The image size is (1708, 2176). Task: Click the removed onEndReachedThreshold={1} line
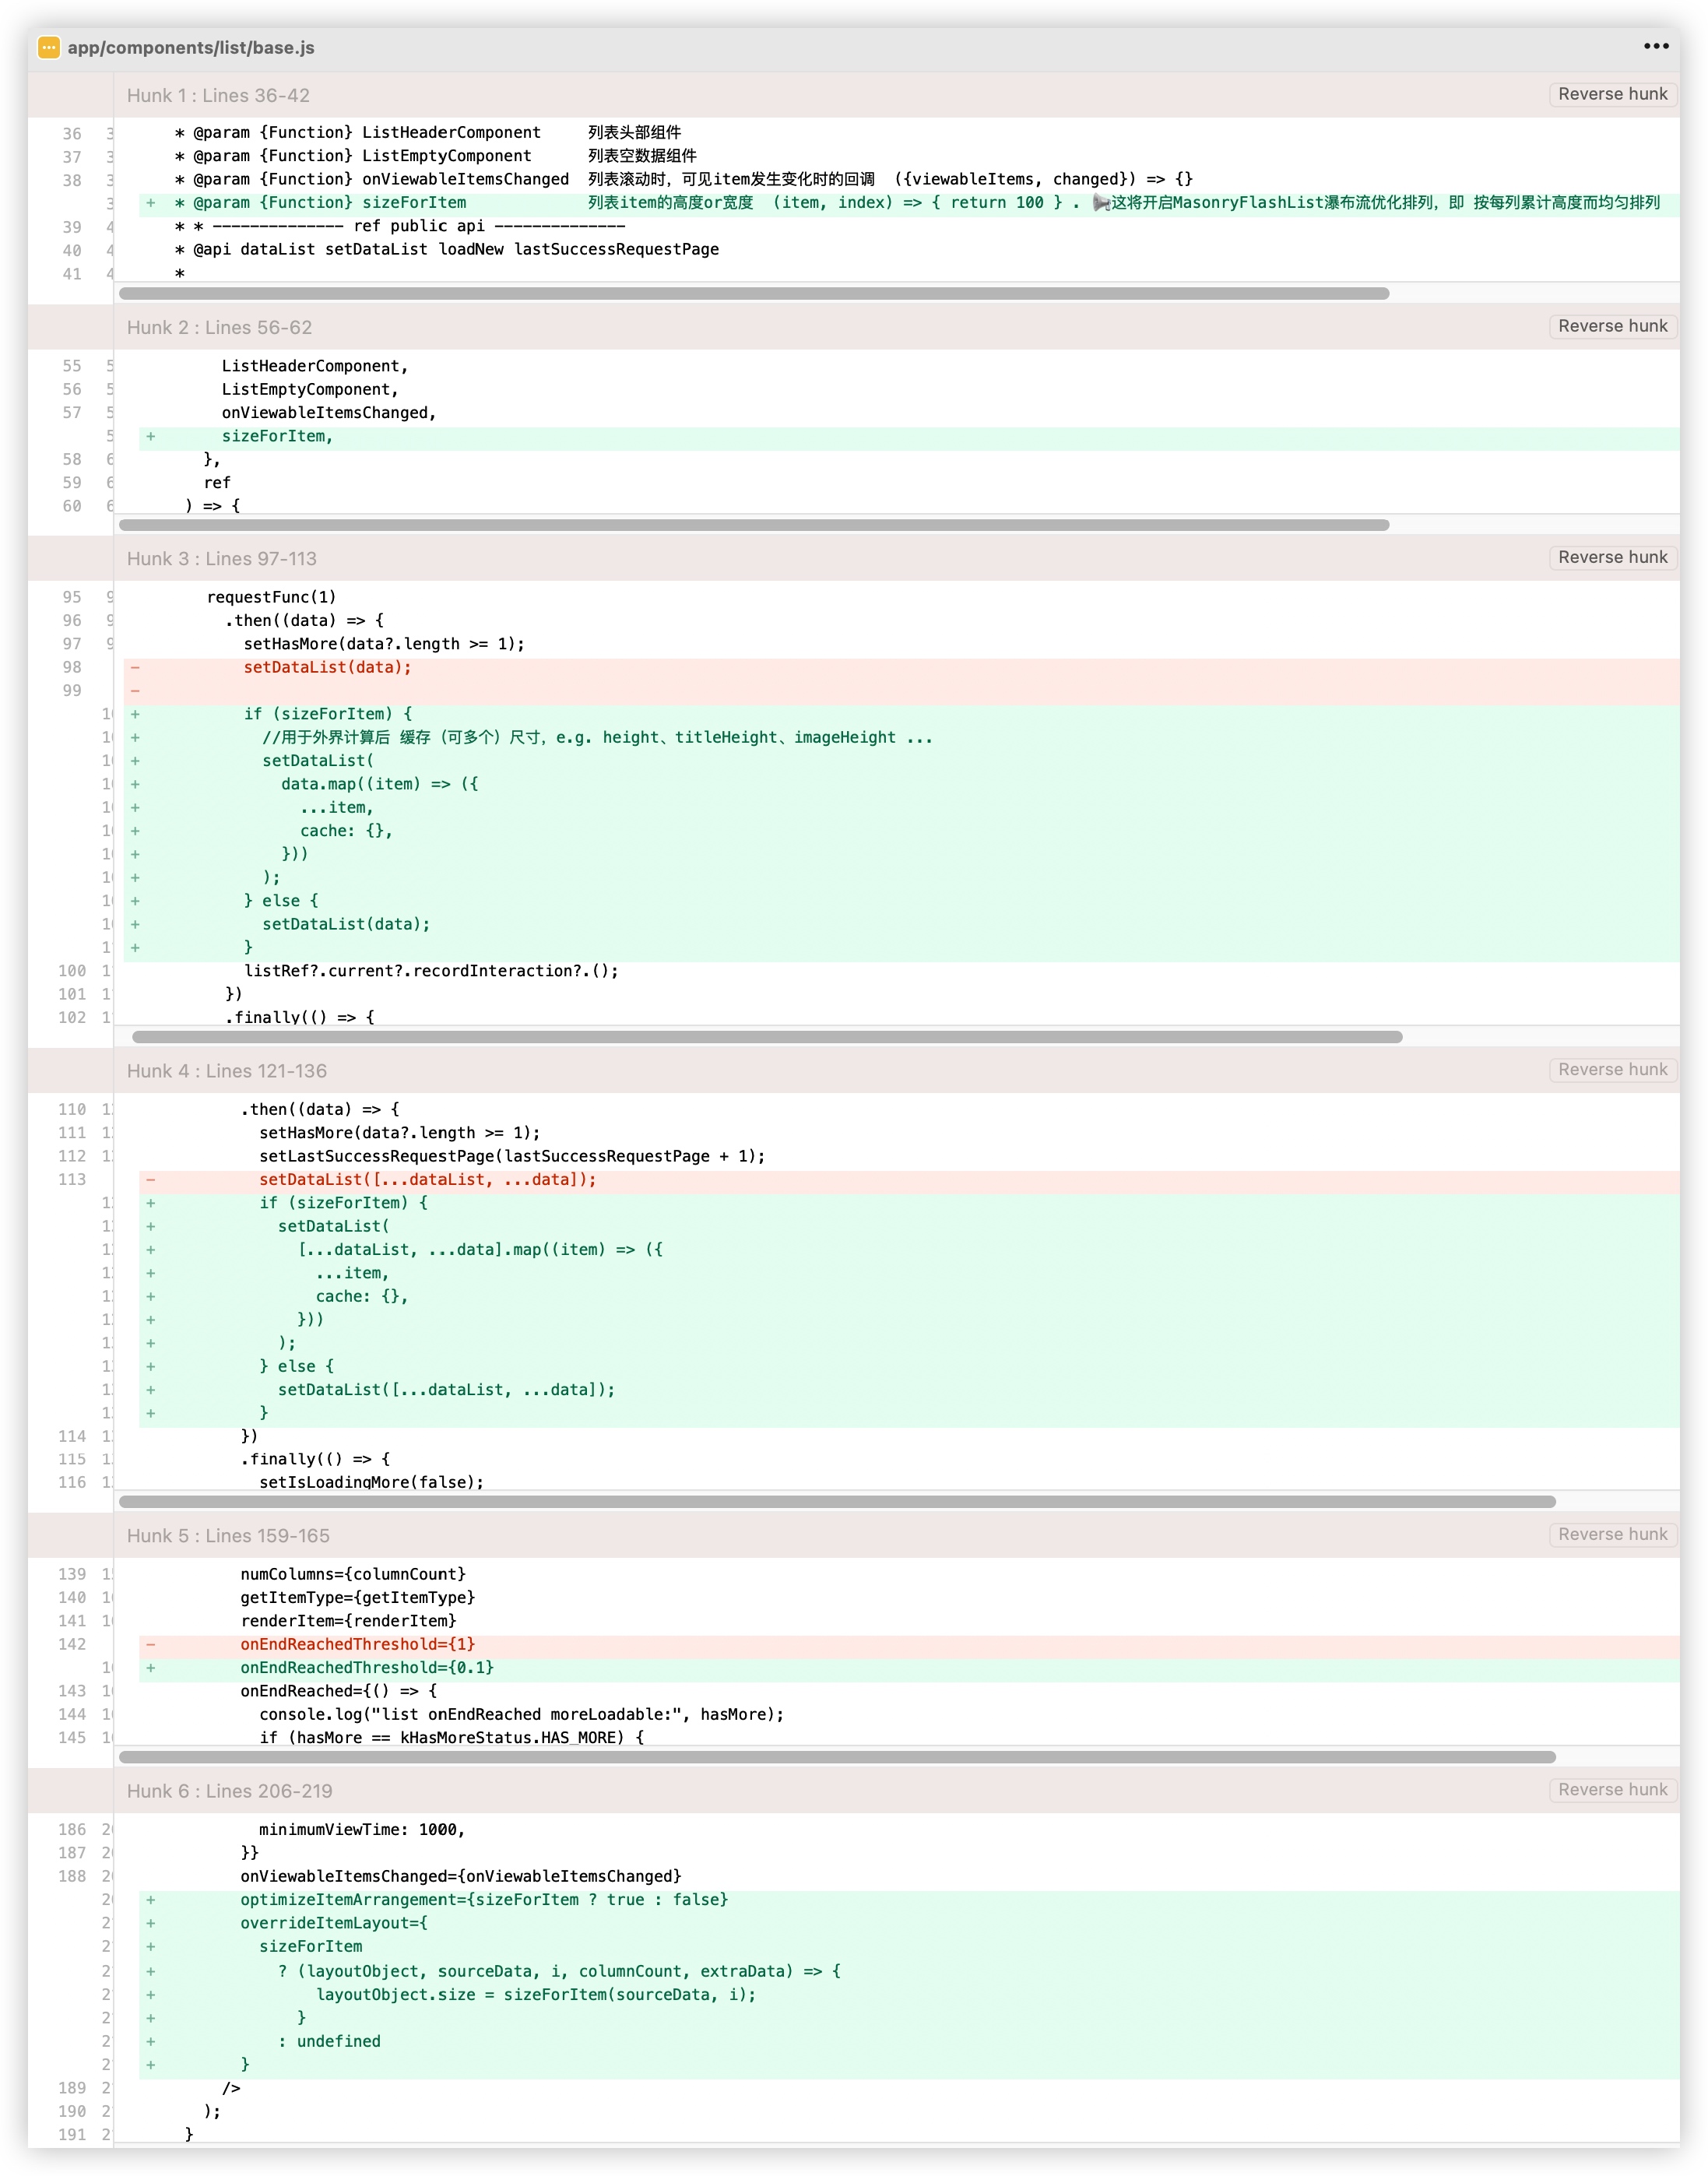click(357, 1644)
